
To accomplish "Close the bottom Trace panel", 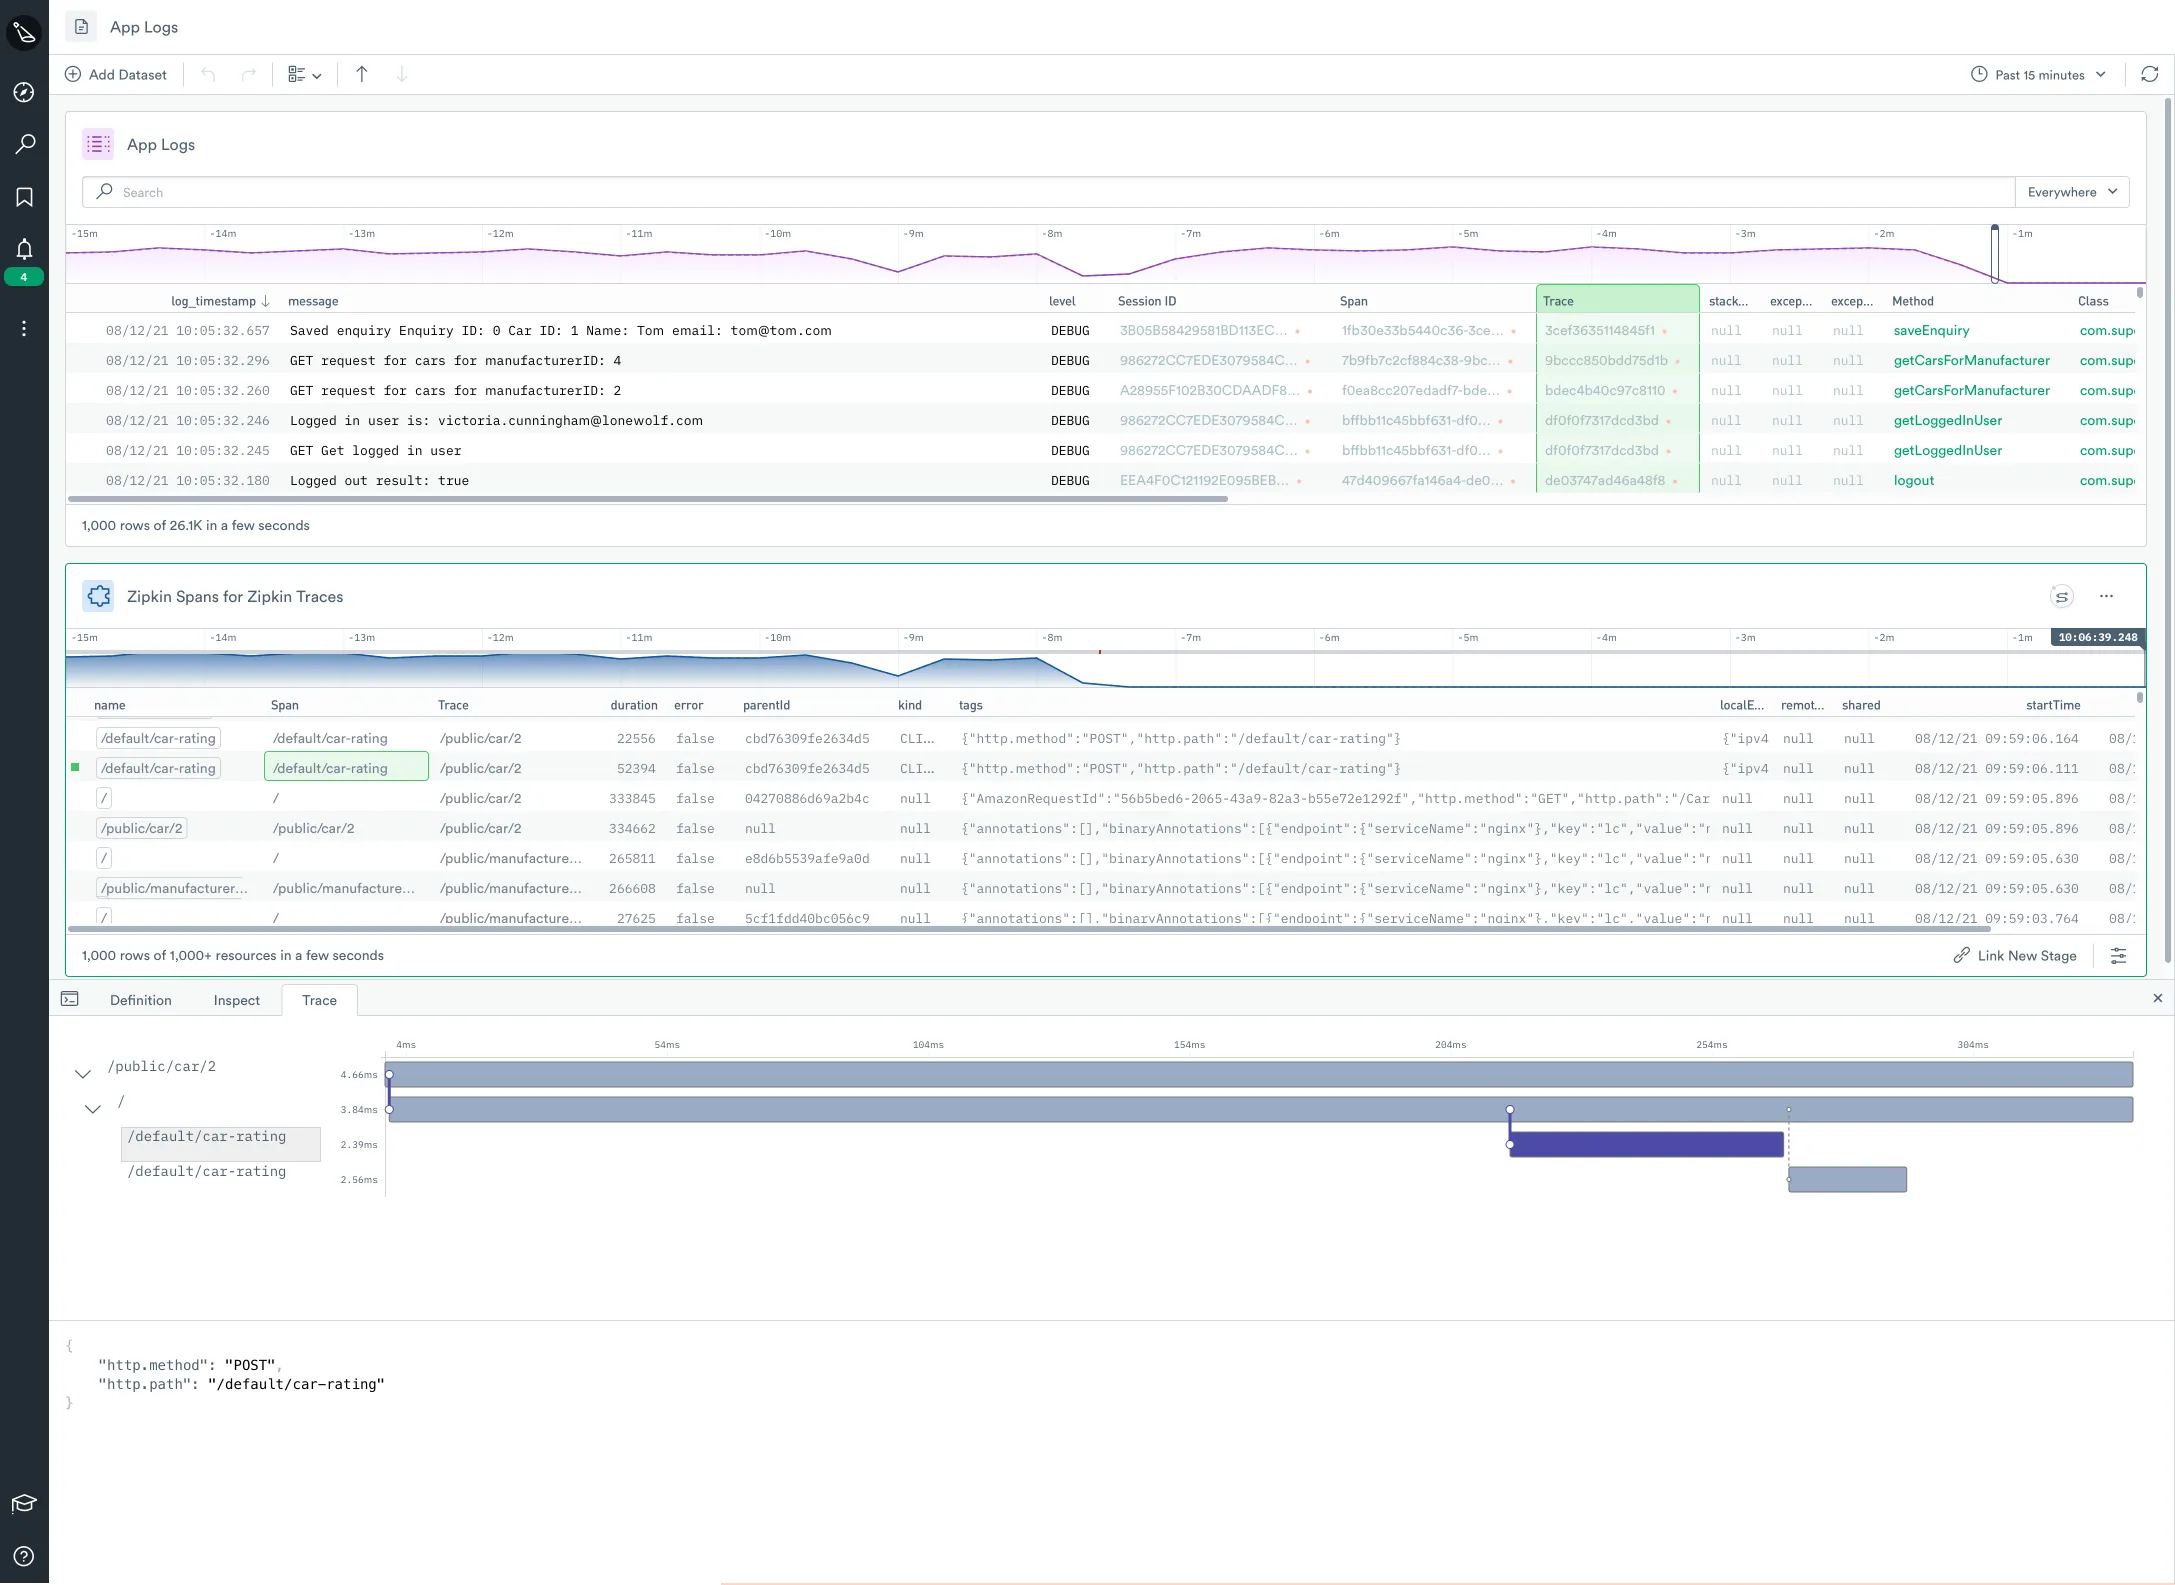I will pos(2157,998).
